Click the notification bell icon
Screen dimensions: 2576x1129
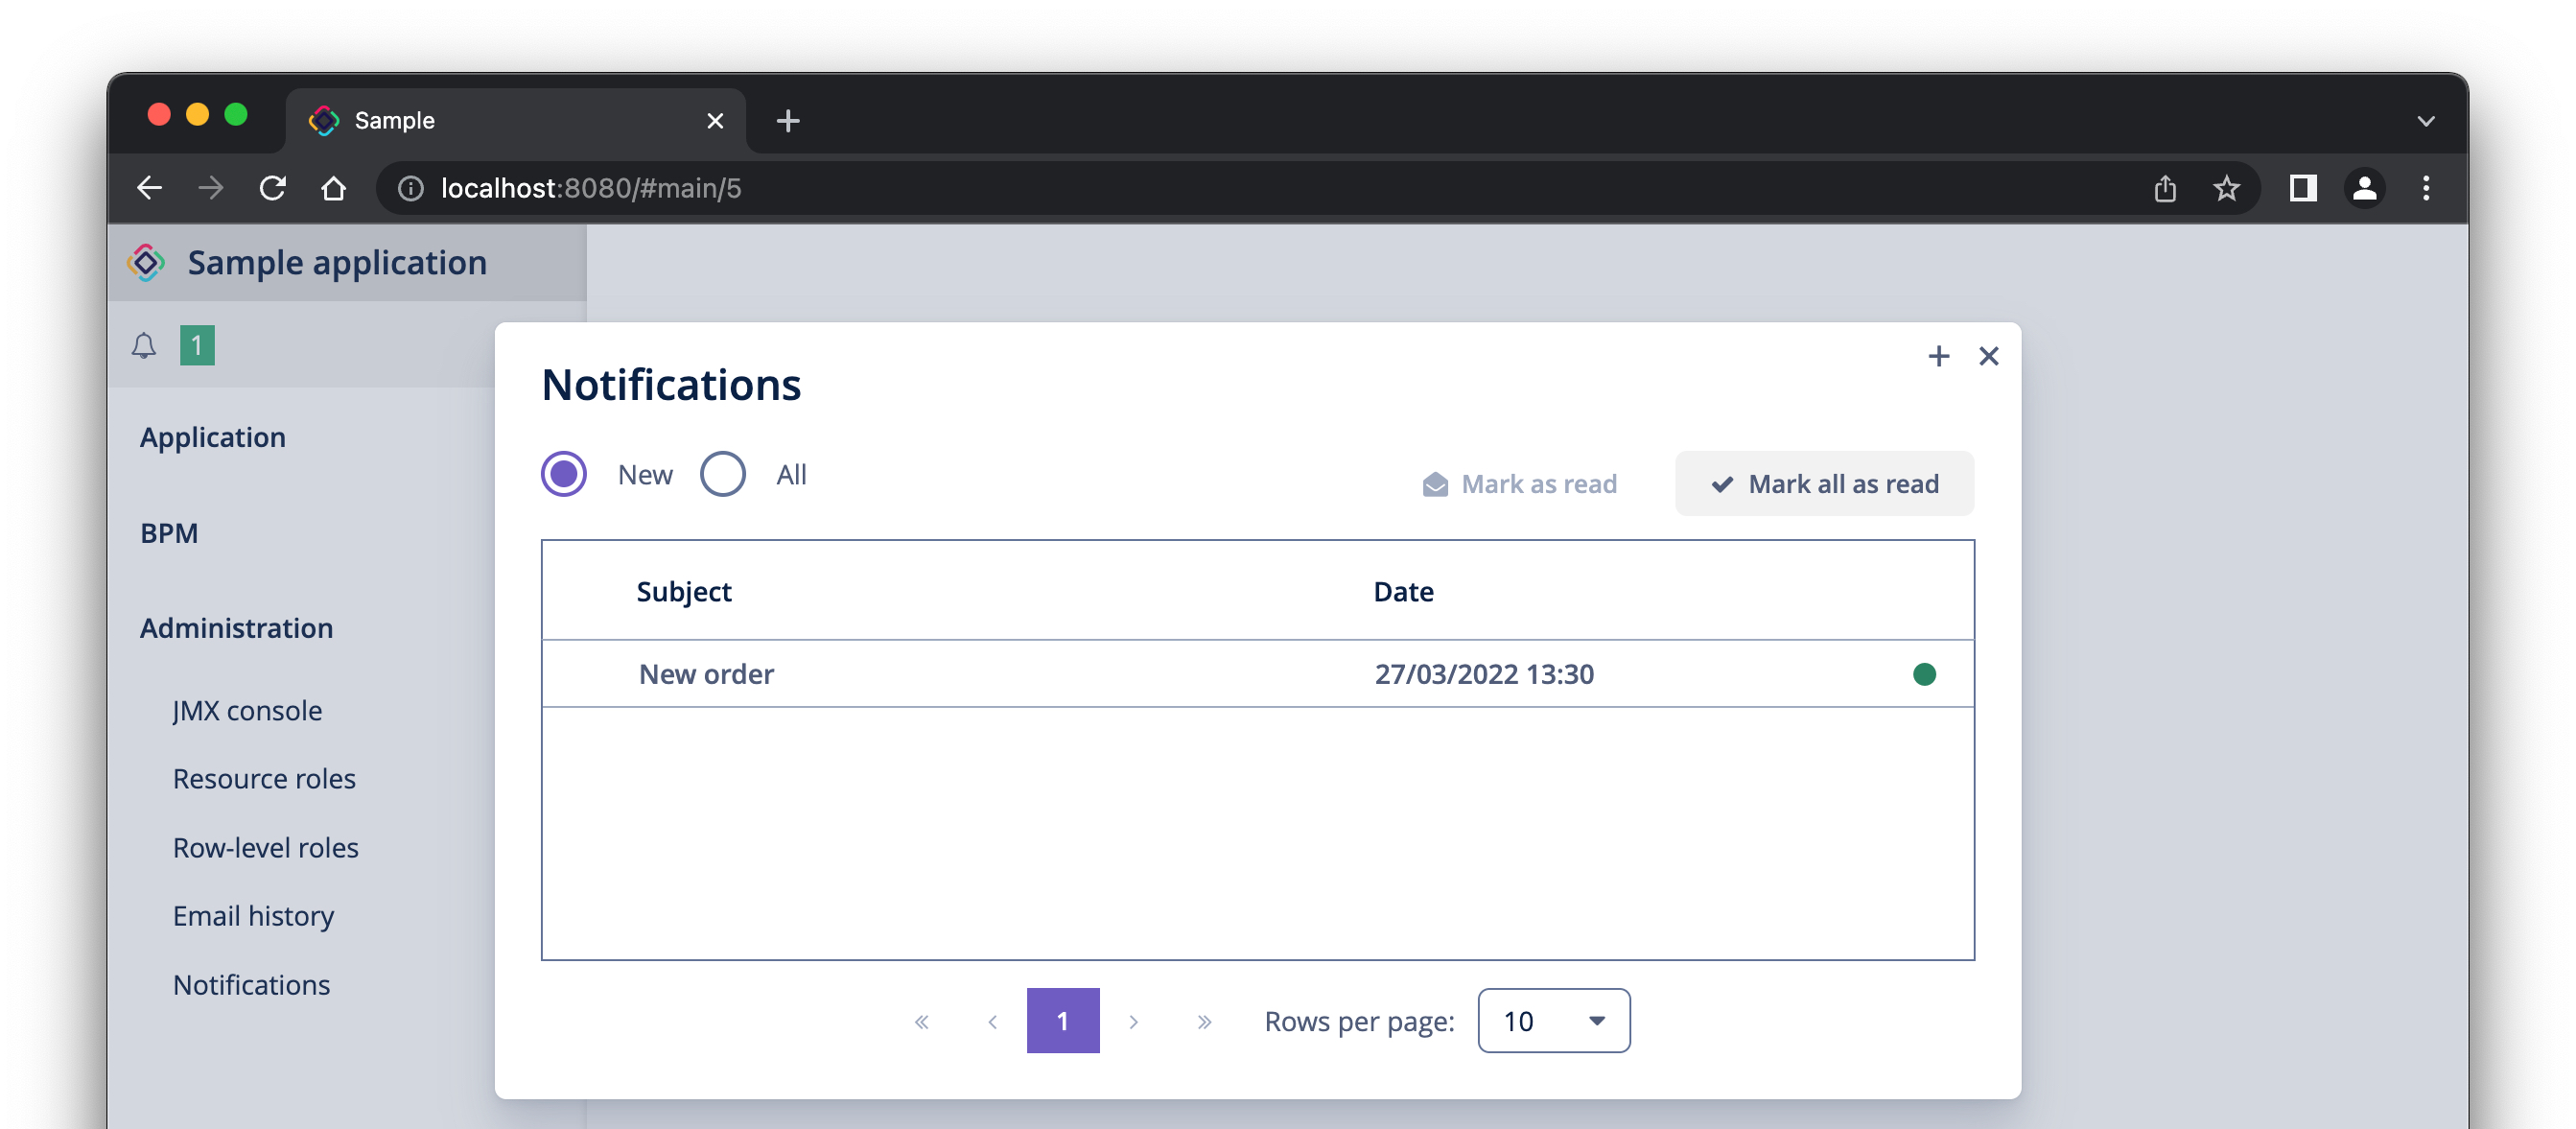(144, 346)
